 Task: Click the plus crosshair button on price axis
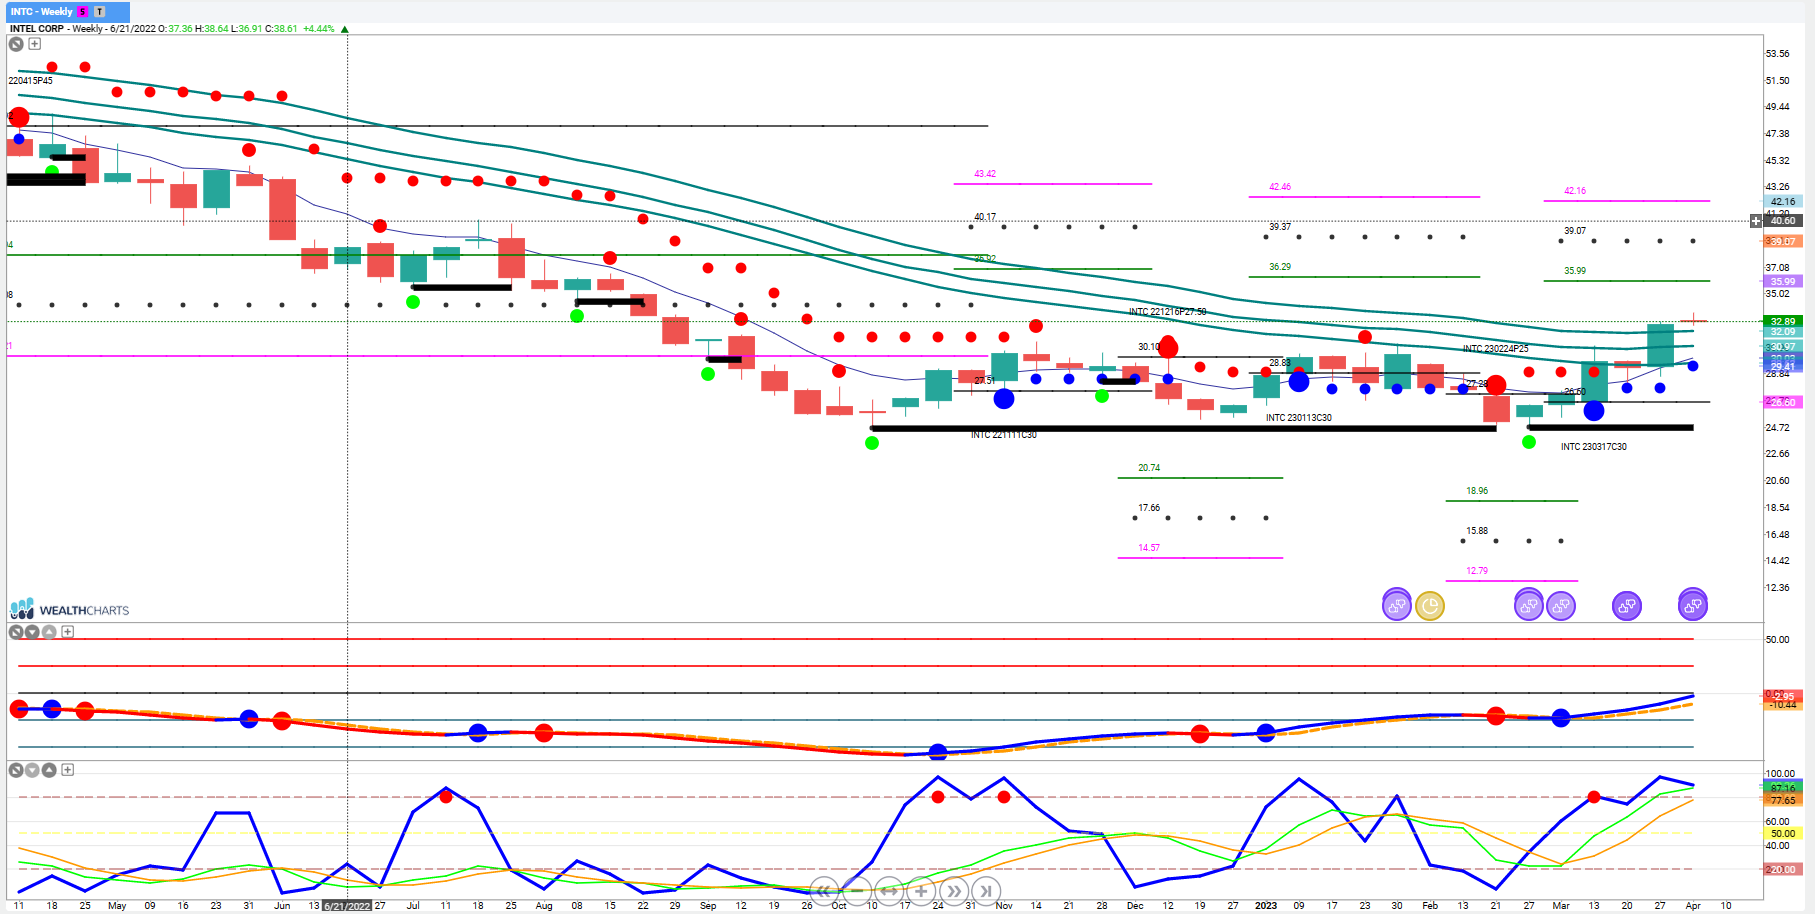pos(1756,221)
